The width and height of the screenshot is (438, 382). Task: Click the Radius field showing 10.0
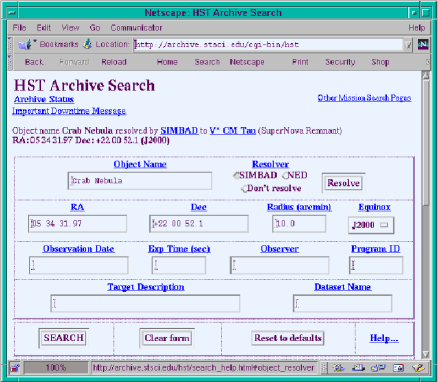(299, 224)
